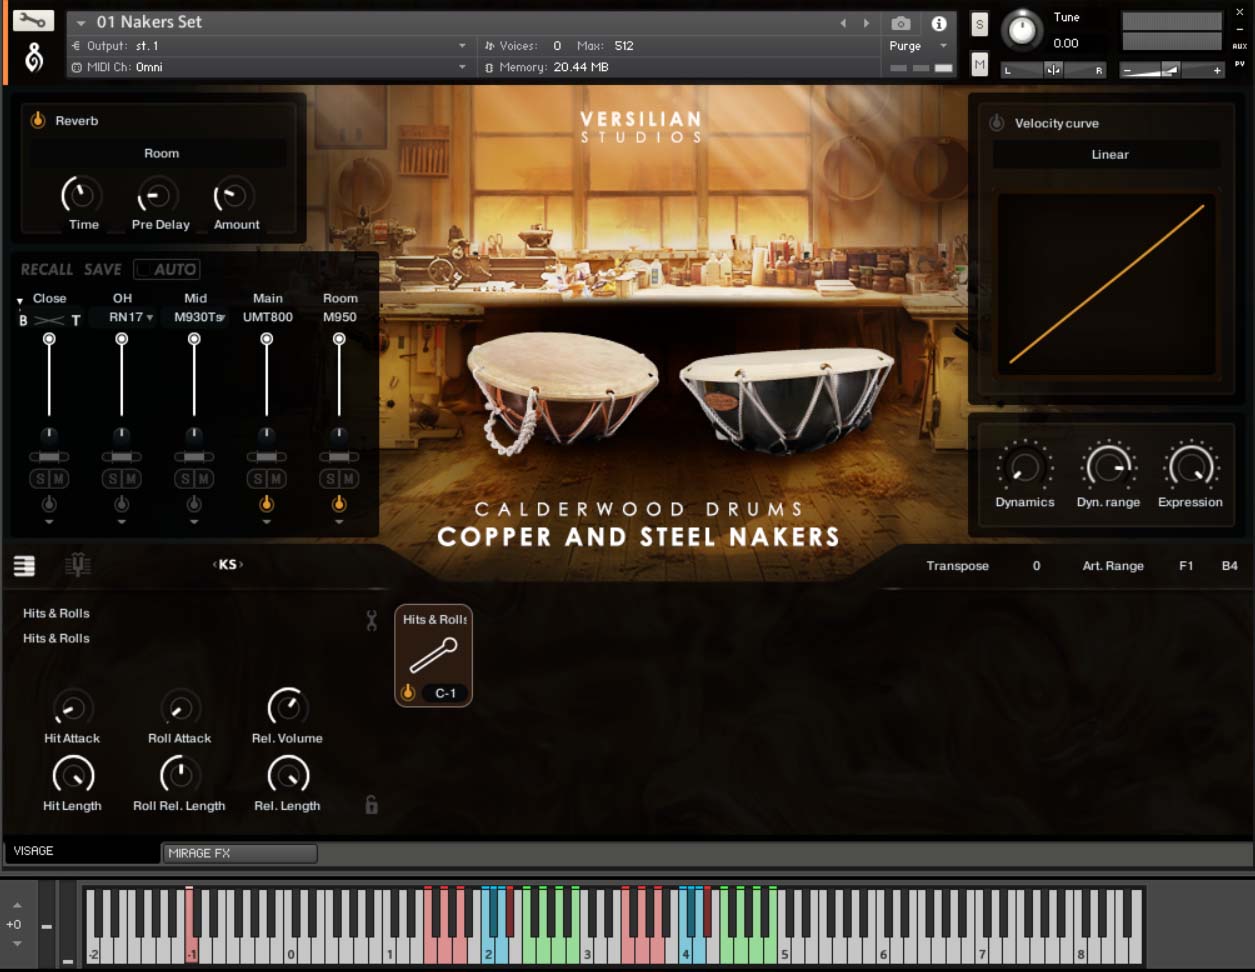Select the Hits & Rolls mallet articulation tile
1255x972 pixels.
433,655
